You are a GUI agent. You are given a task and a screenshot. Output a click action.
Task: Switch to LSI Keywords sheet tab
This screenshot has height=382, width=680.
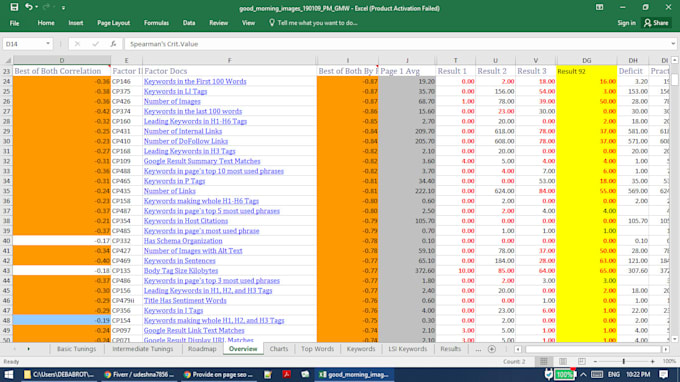[x=408, y=349]
